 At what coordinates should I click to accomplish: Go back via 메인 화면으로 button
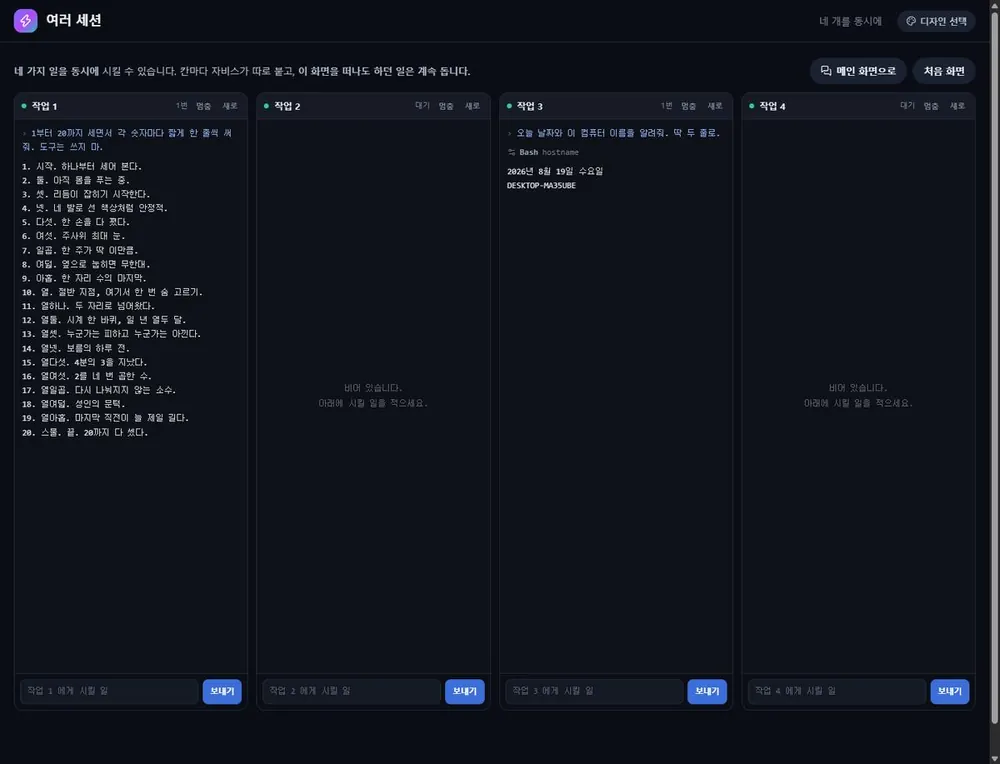point(858,71)
